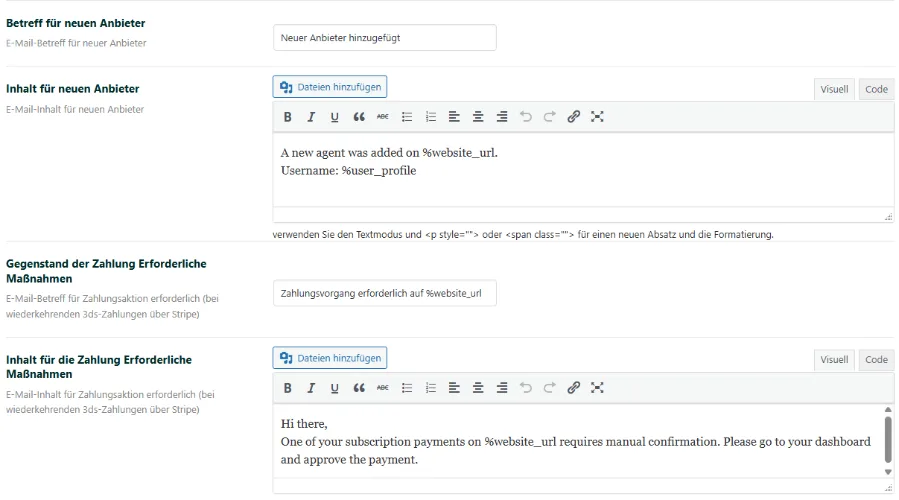
Task: Toggle Underline in the payment action content editor
Action: (334, 388)
